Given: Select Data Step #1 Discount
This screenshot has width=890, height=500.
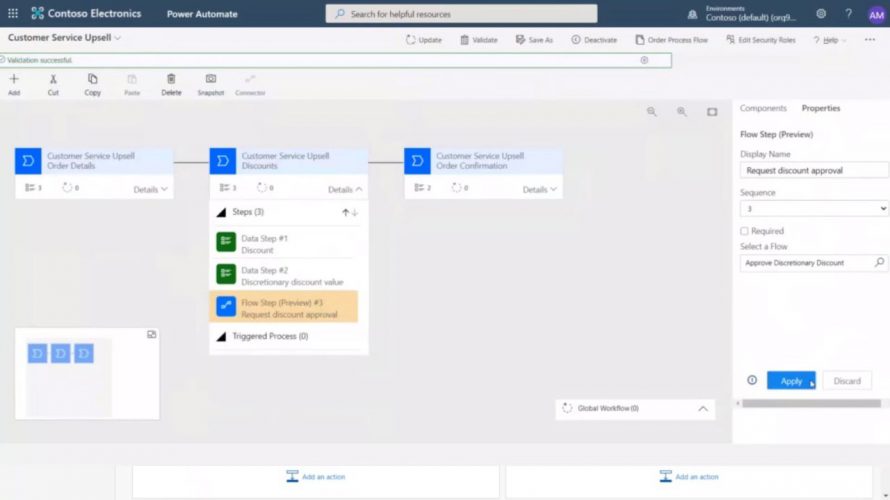Looking at the screenshot, I should tap(286, 244).
